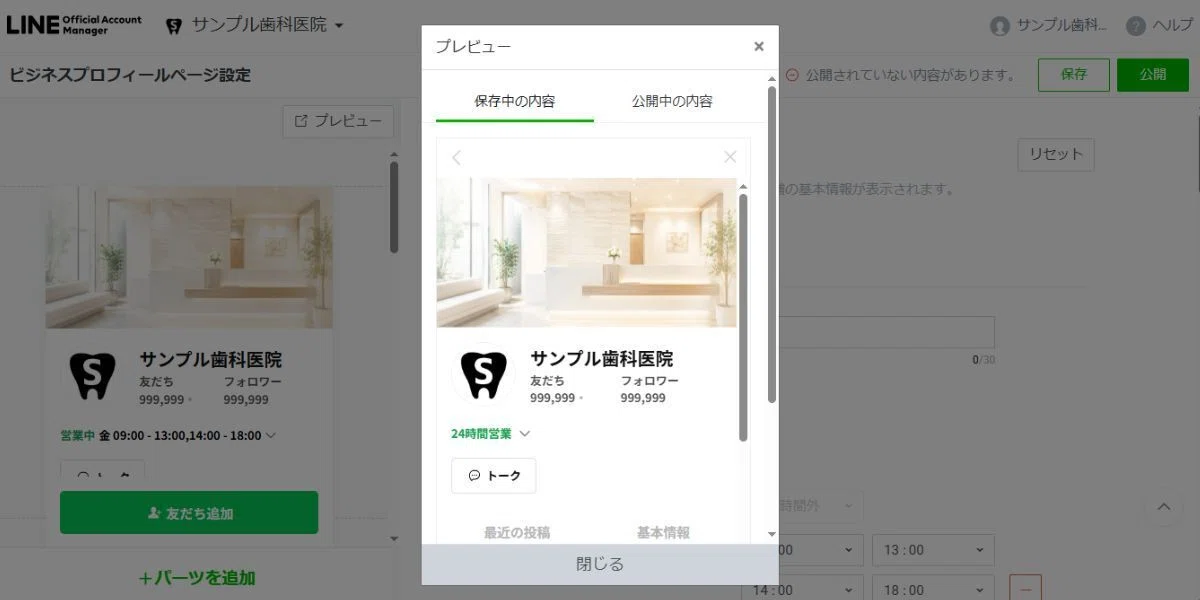Expand 24時間営業 hours chevron
This screenshot has height=600, width=1200.
click(525, 434)
